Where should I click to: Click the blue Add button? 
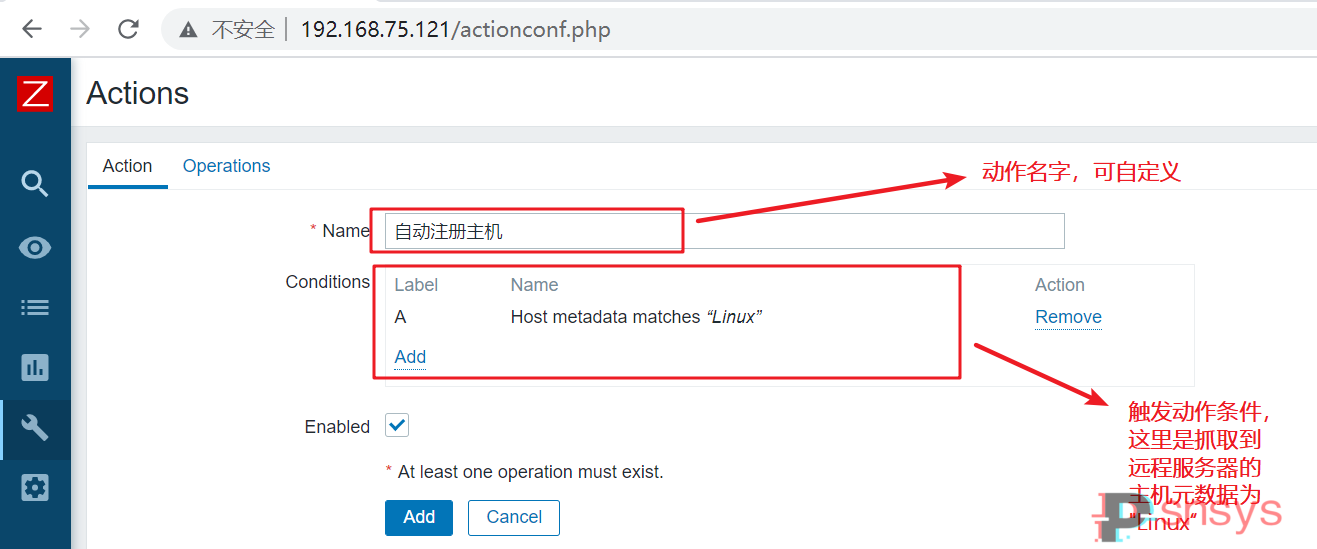pyautogui.click(x=419, y=517)
